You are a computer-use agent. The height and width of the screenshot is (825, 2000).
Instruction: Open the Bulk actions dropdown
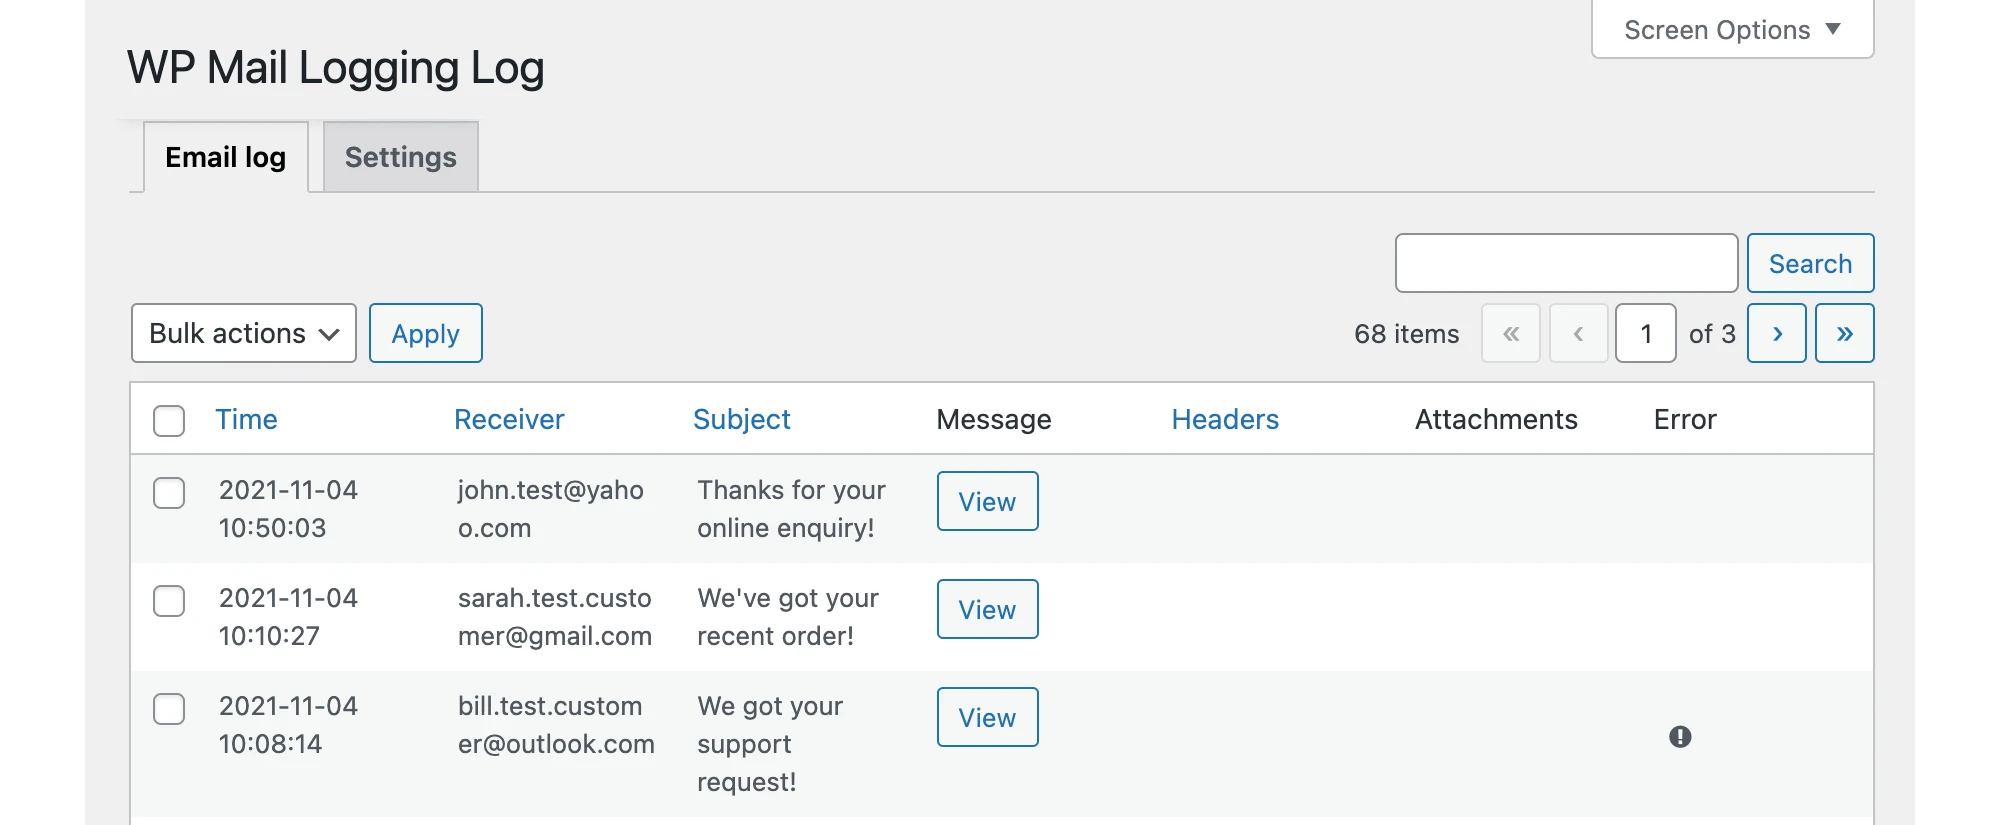pos(243,333)
